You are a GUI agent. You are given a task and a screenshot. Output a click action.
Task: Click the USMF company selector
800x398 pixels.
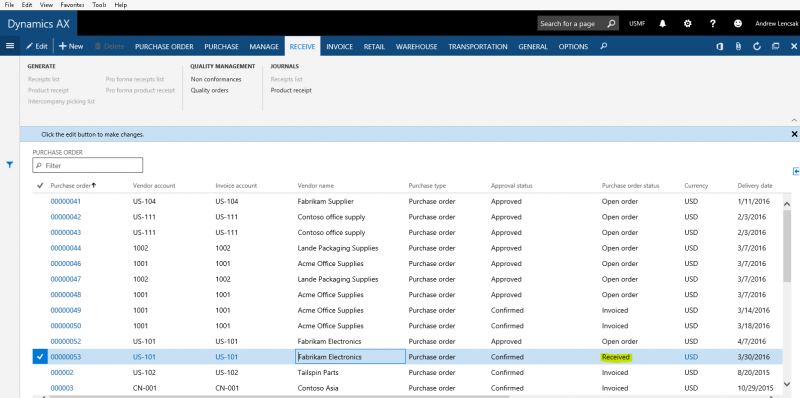[637, 23]
